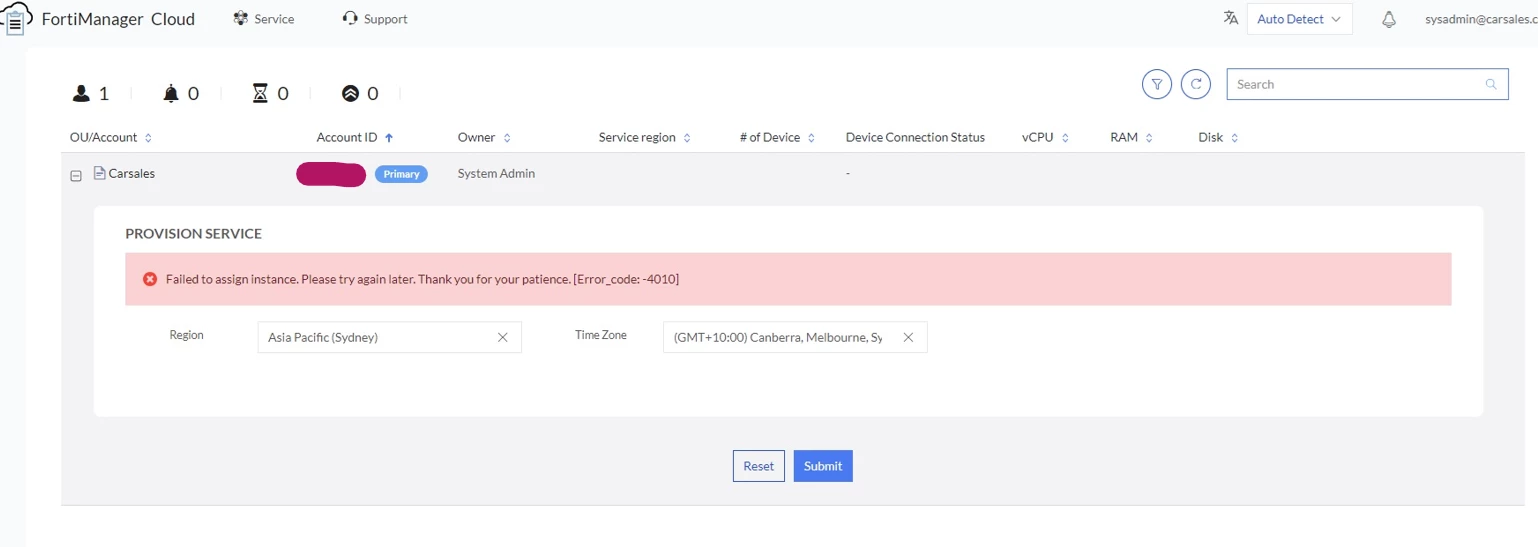Click the upgrade arrow counter icon
The image size is (1538, 547).
(x=350, y=93)
